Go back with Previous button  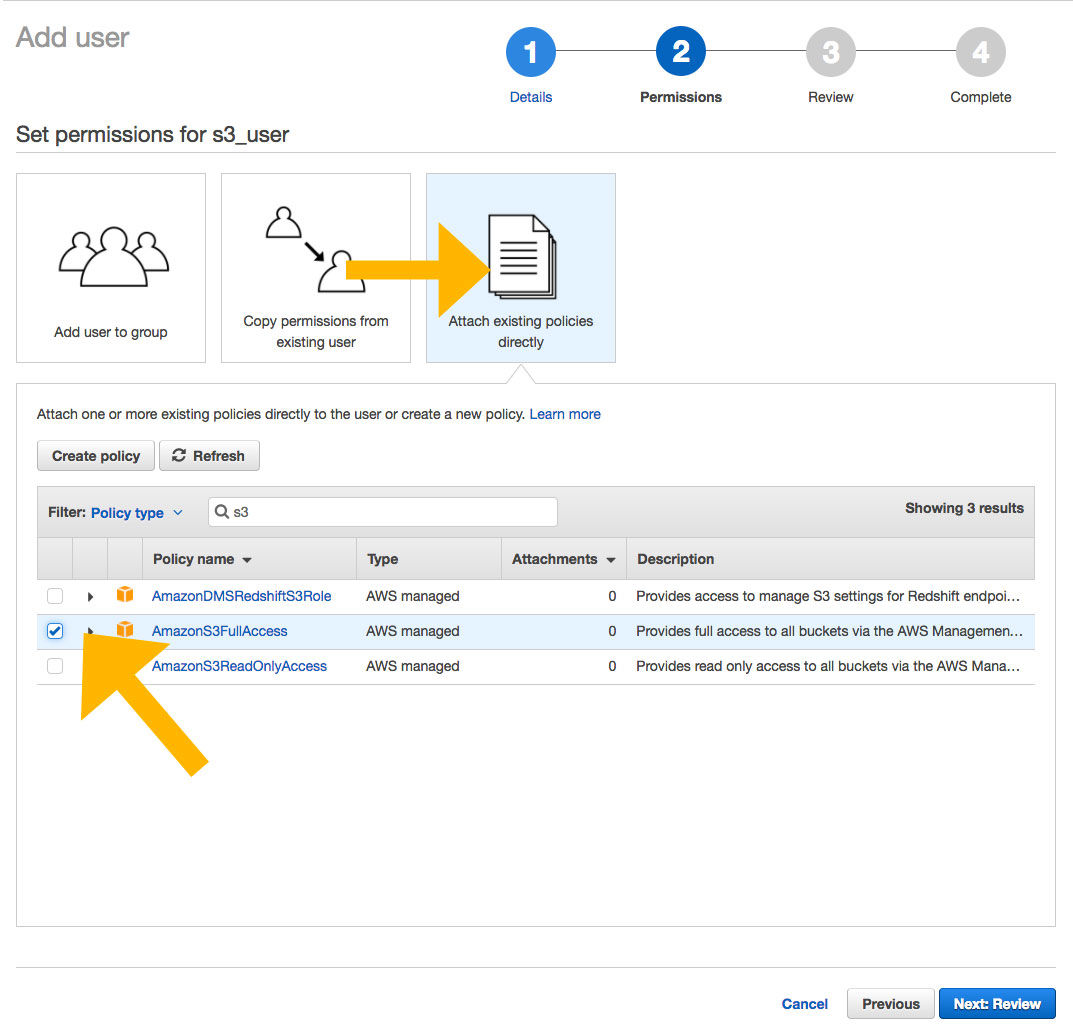coord(890,1004)
